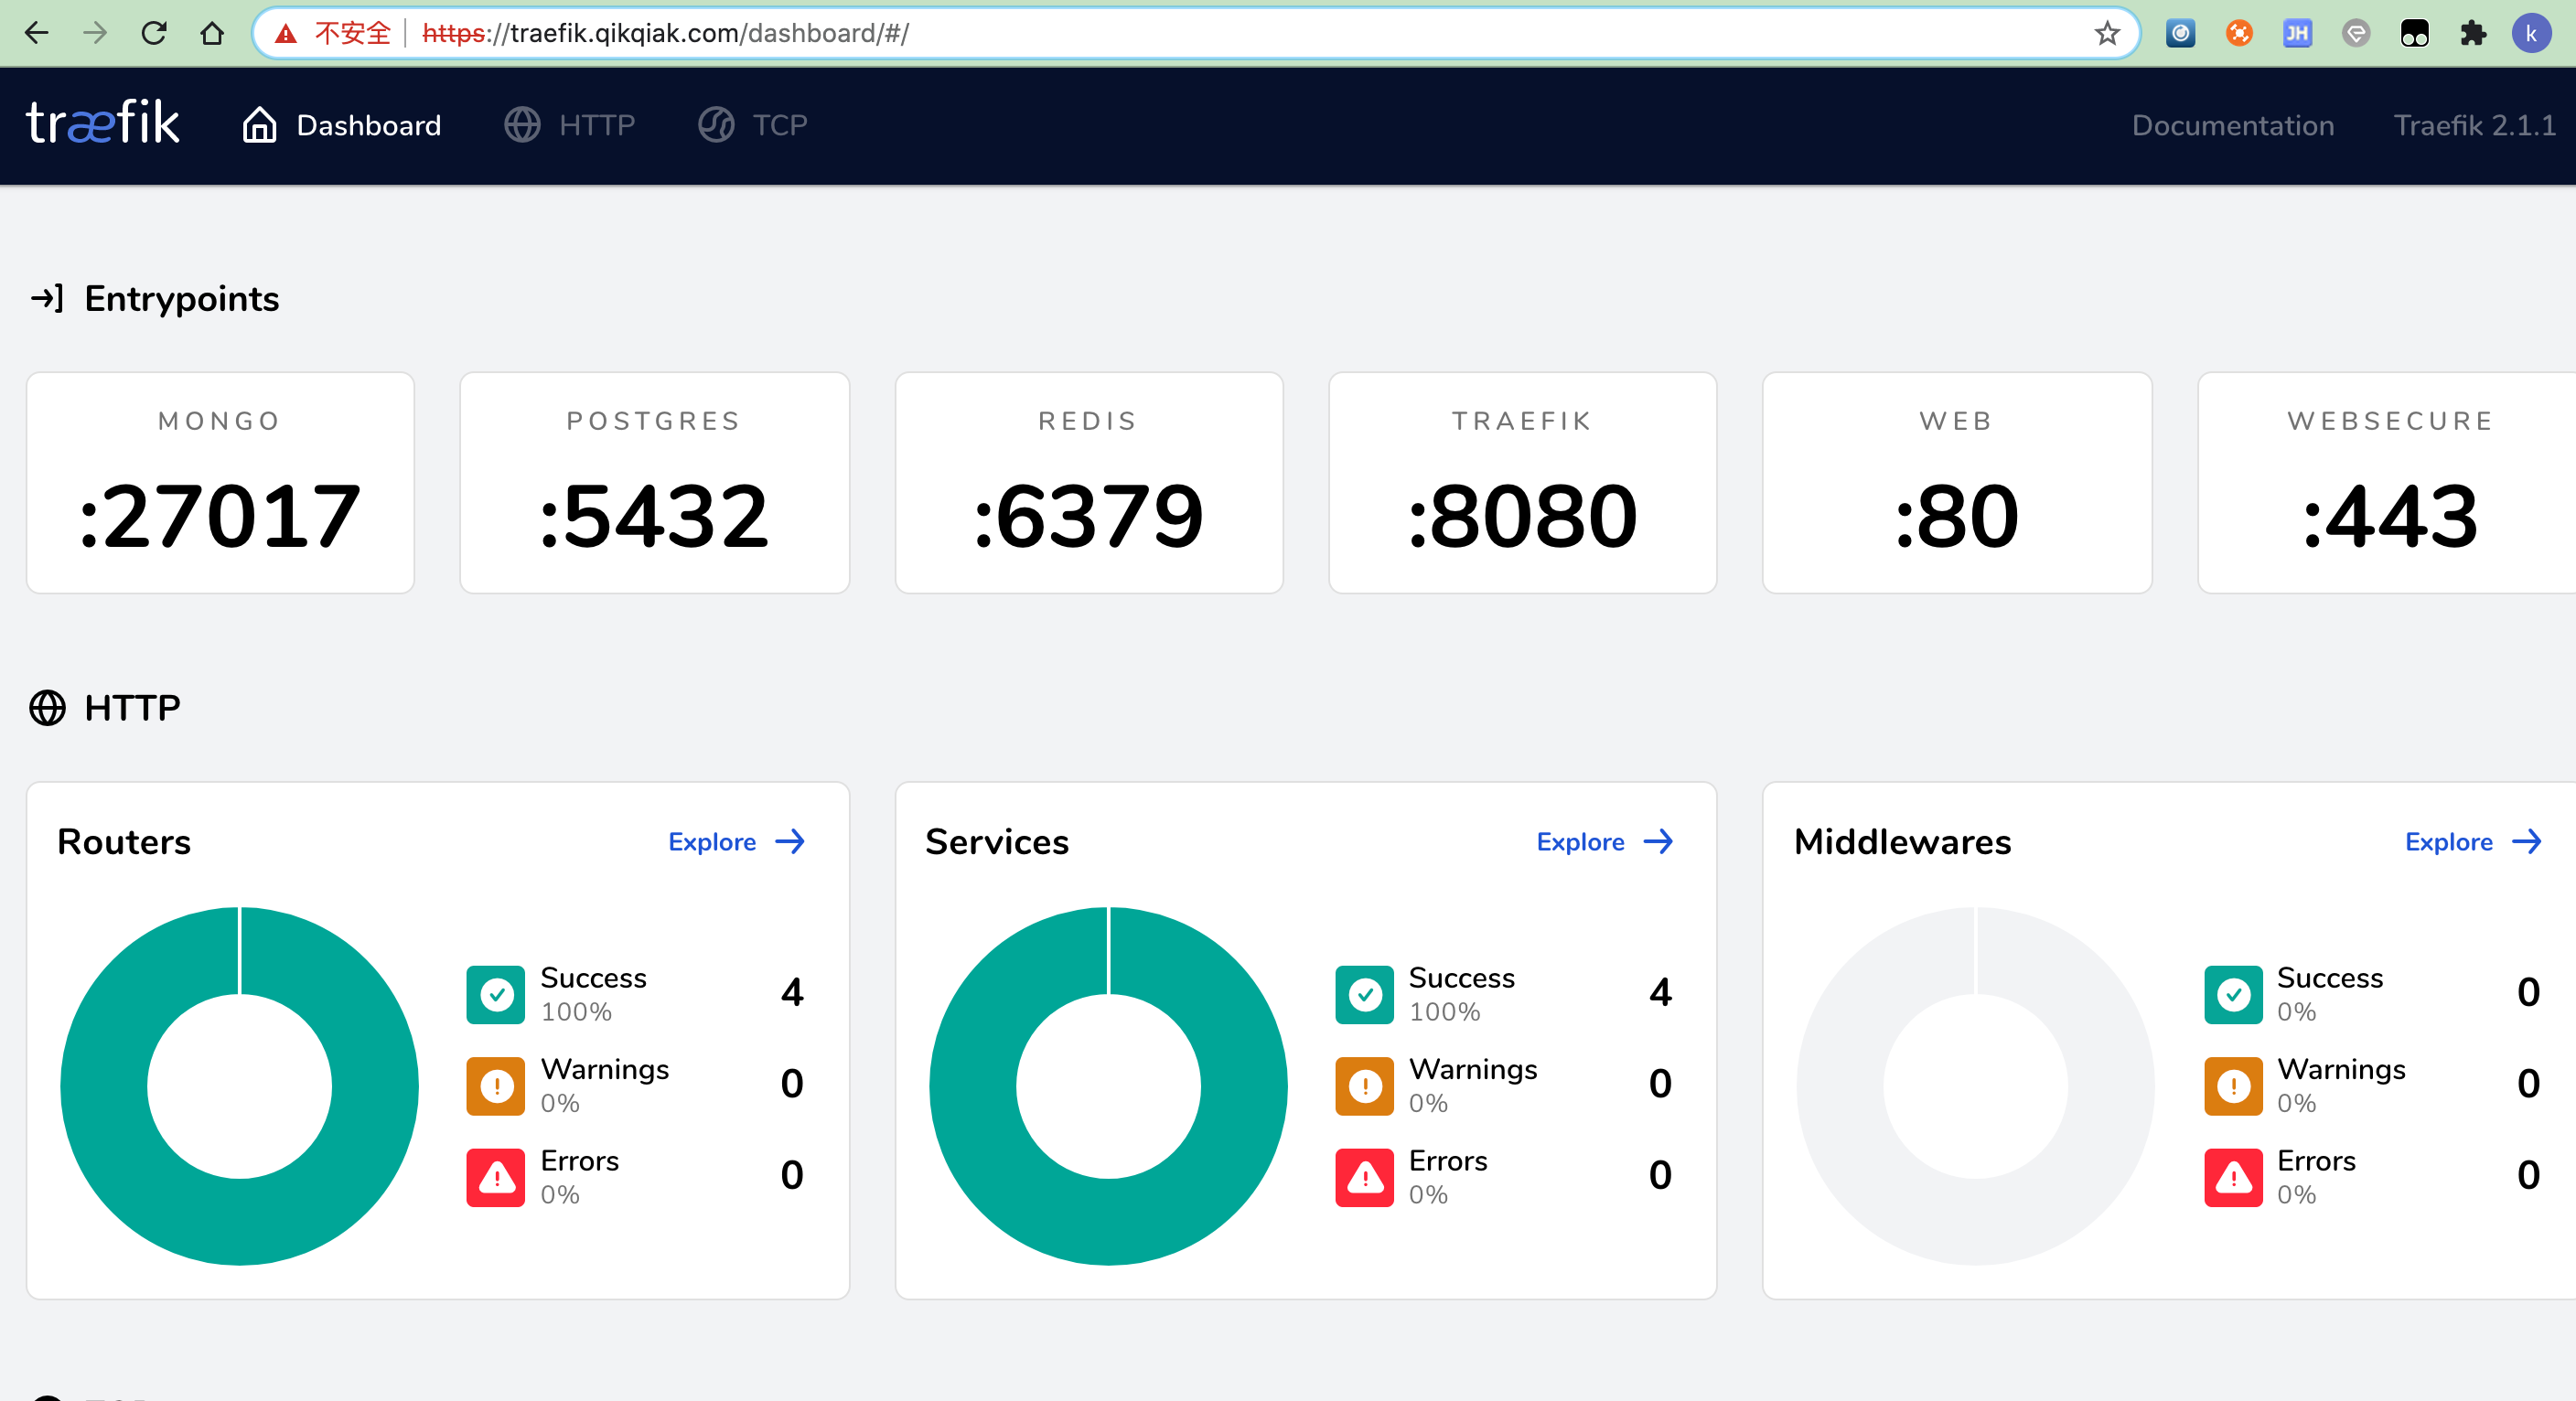2576x1401 pixels.
Task: Click Explore arrow in Services card
Action: [1658, 842]
